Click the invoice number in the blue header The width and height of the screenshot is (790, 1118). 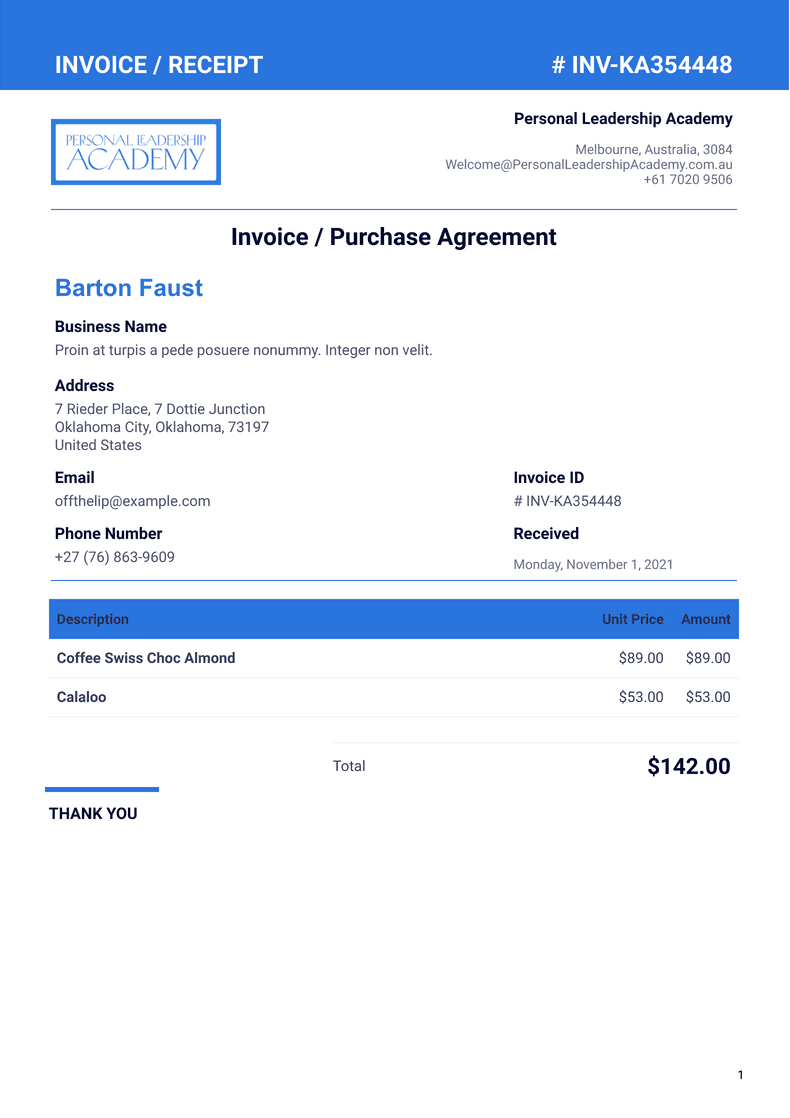pyautogui.click(x=641, y=65)
